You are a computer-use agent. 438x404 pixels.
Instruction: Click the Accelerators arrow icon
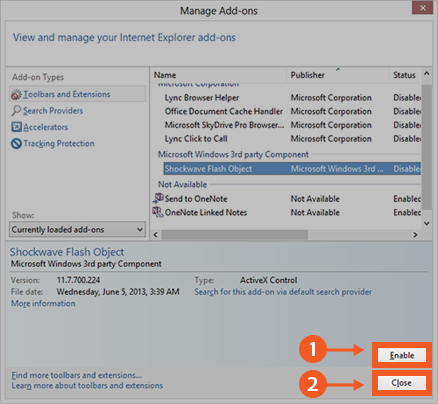16,127
